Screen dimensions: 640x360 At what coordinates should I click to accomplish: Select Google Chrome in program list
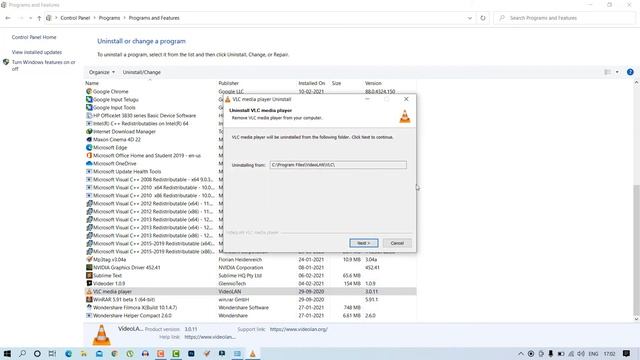point(110,91)
